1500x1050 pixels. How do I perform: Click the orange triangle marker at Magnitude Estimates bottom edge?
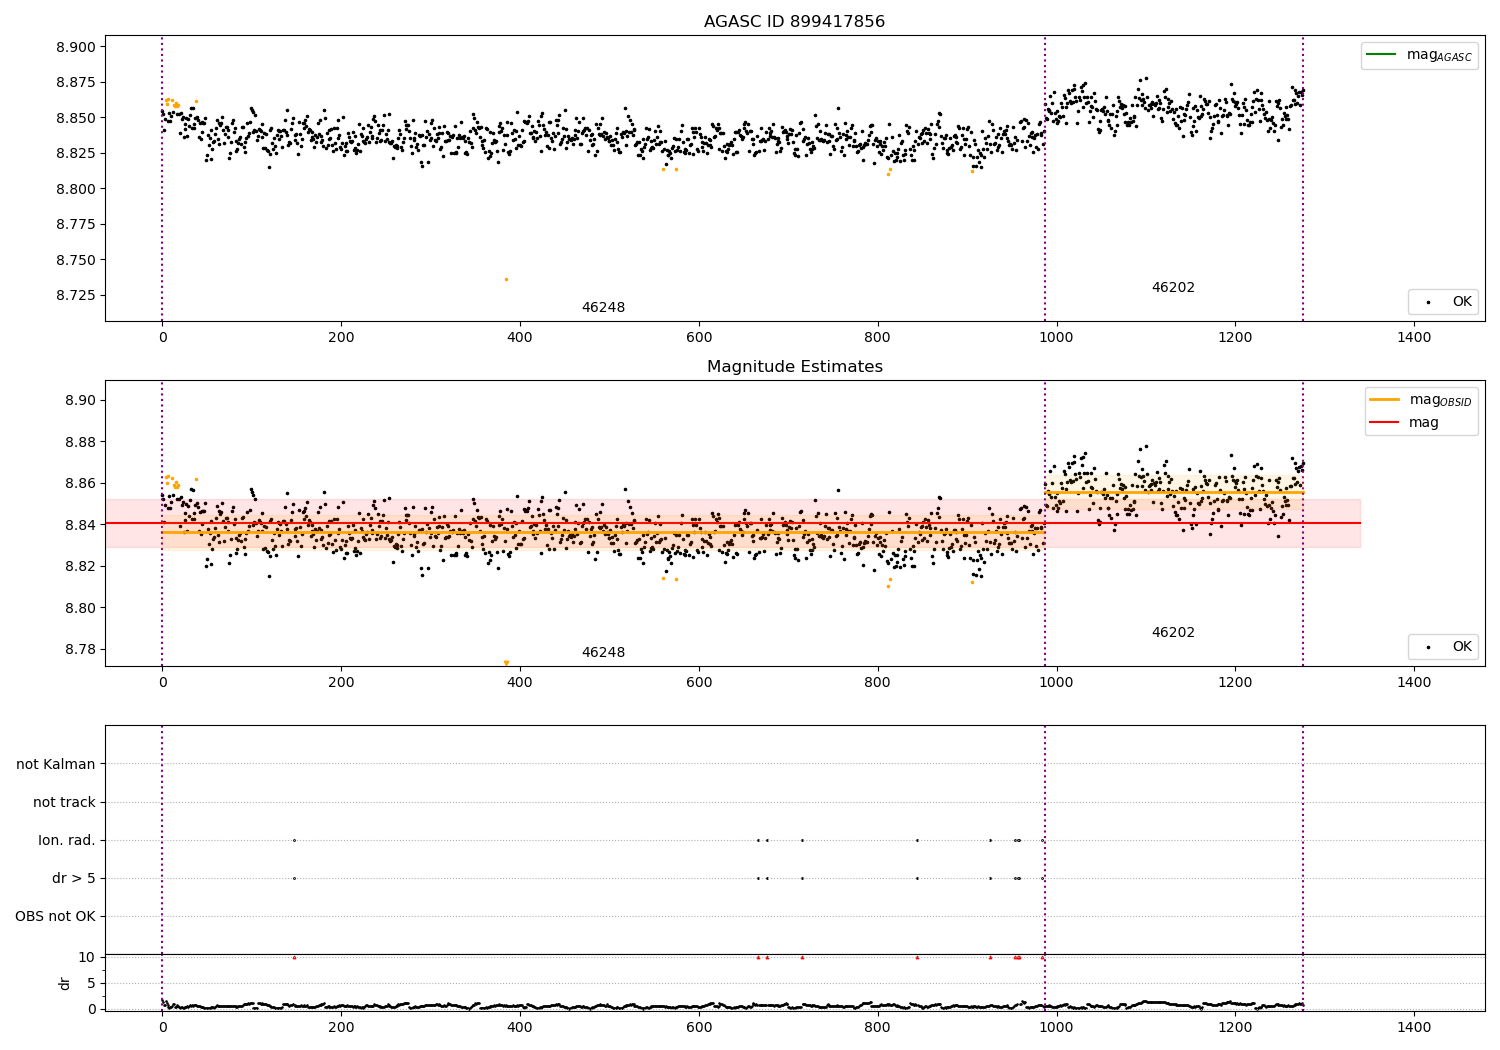(x=506, y=662)
